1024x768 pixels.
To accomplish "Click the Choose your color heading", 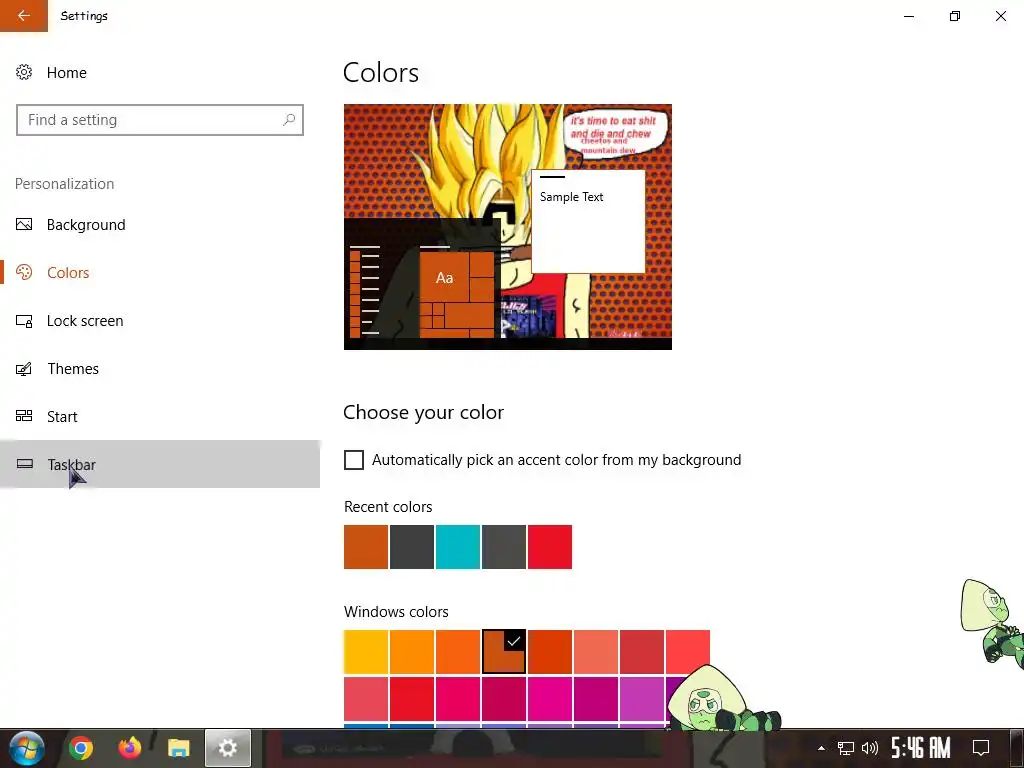I will pos(423,412).
